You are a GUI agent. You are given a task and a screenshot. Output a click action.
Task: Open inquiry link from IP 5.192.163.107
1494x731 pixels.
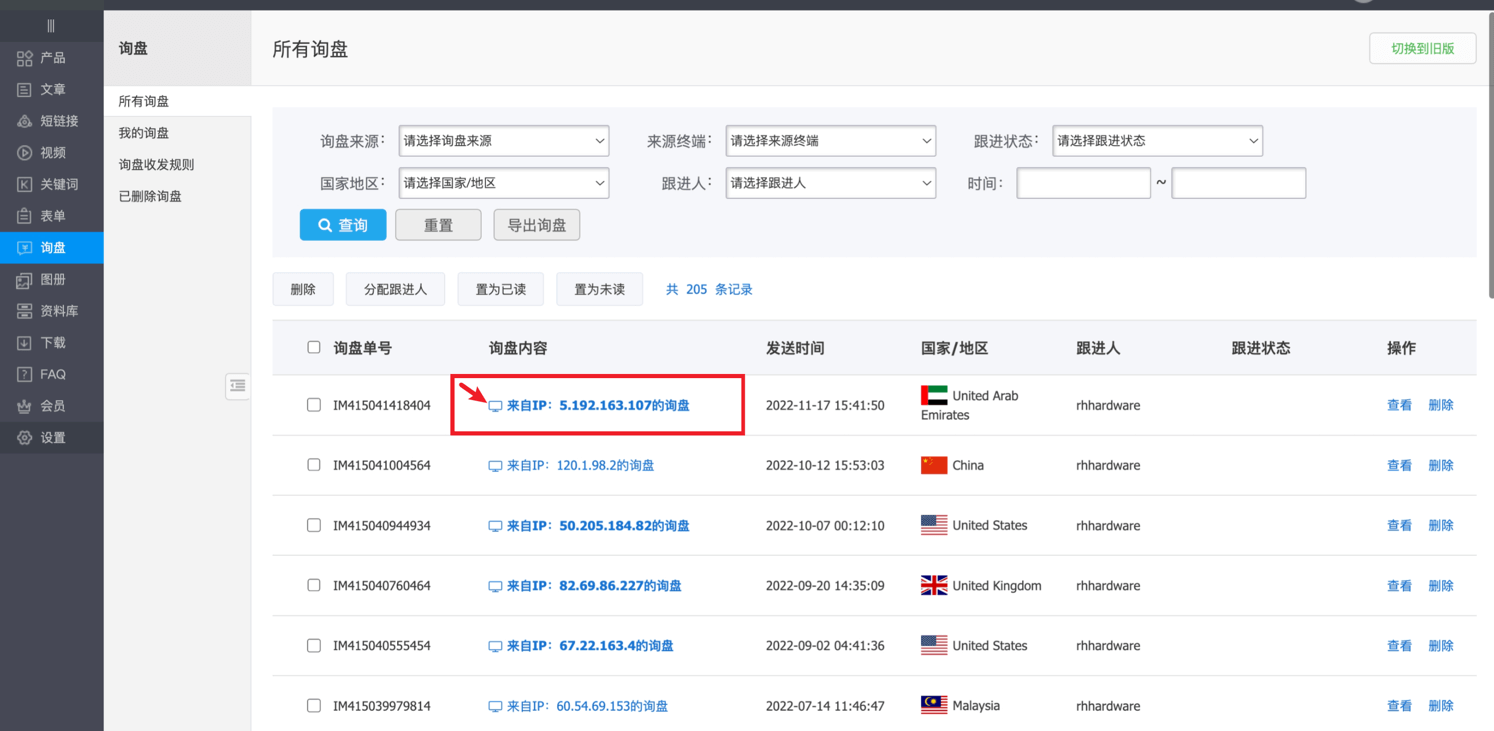pos(598,406)
